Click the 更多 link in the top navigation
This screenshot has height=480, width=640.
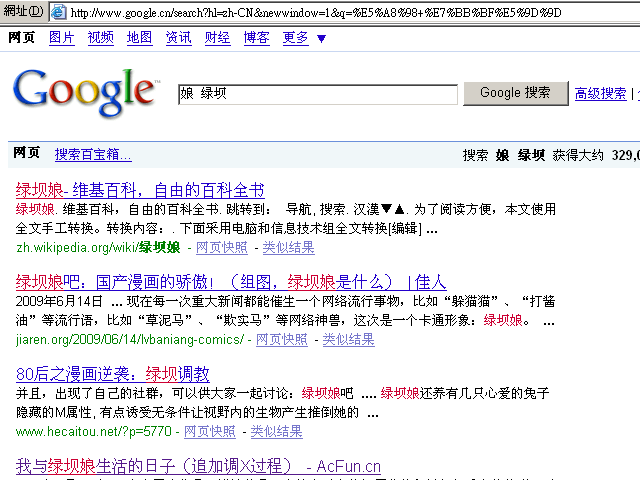[x=296, y=38]
